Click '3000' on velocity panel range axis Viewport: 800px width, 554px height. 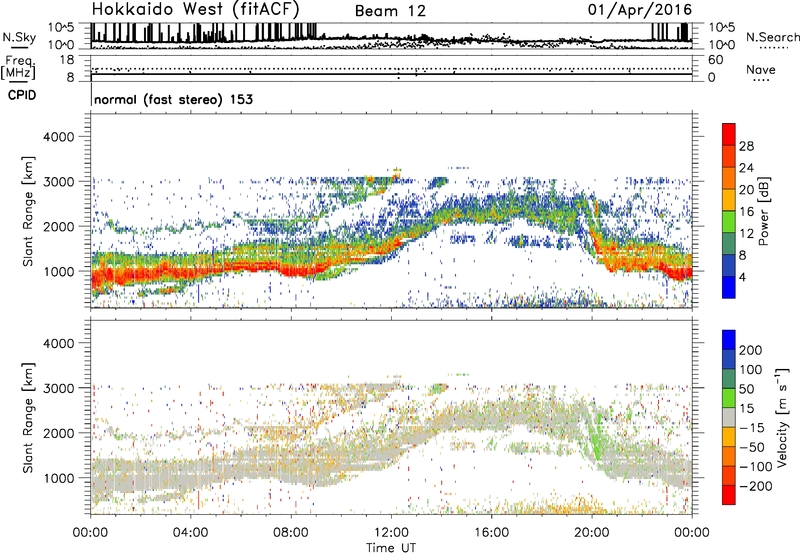tap(58, 388)
